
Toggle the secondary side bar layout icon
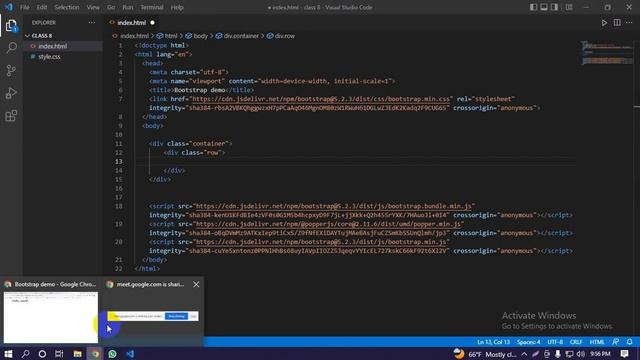tap(554, 7)
